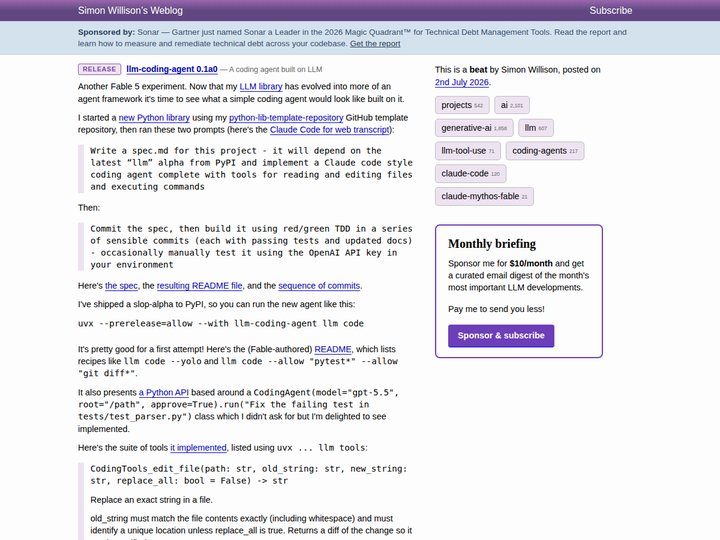Click the RELEASE badge
The height and width of the screenshot is (540, 720).
point(100,69)
